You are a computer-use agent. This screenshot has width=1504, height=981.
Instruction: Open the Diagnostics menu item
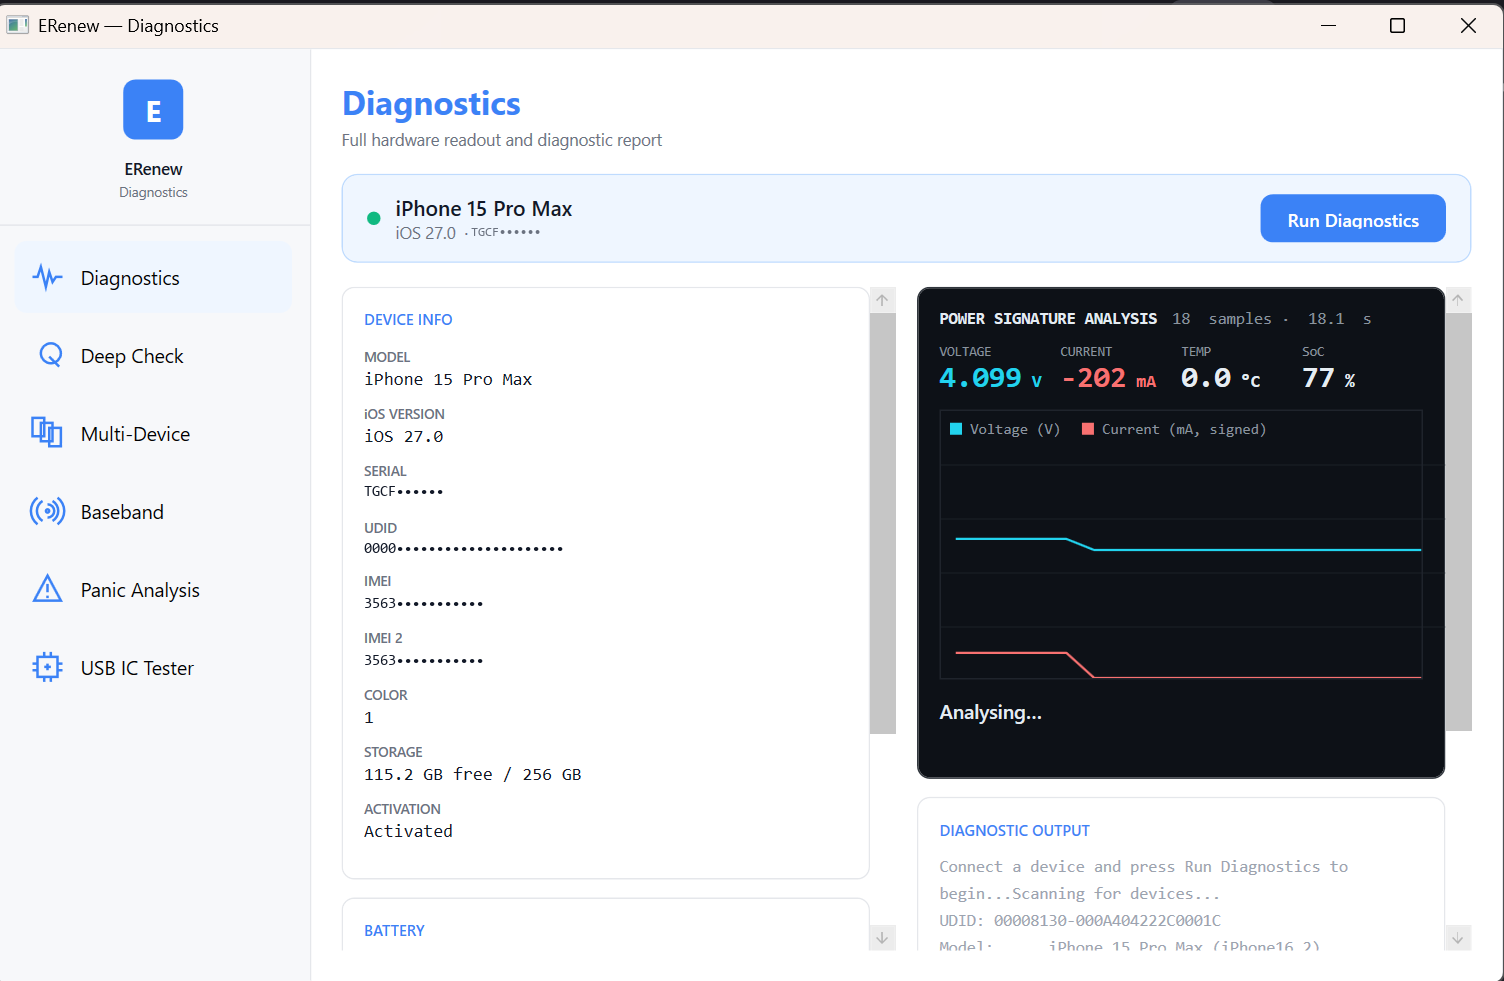[x=153, y=278]
